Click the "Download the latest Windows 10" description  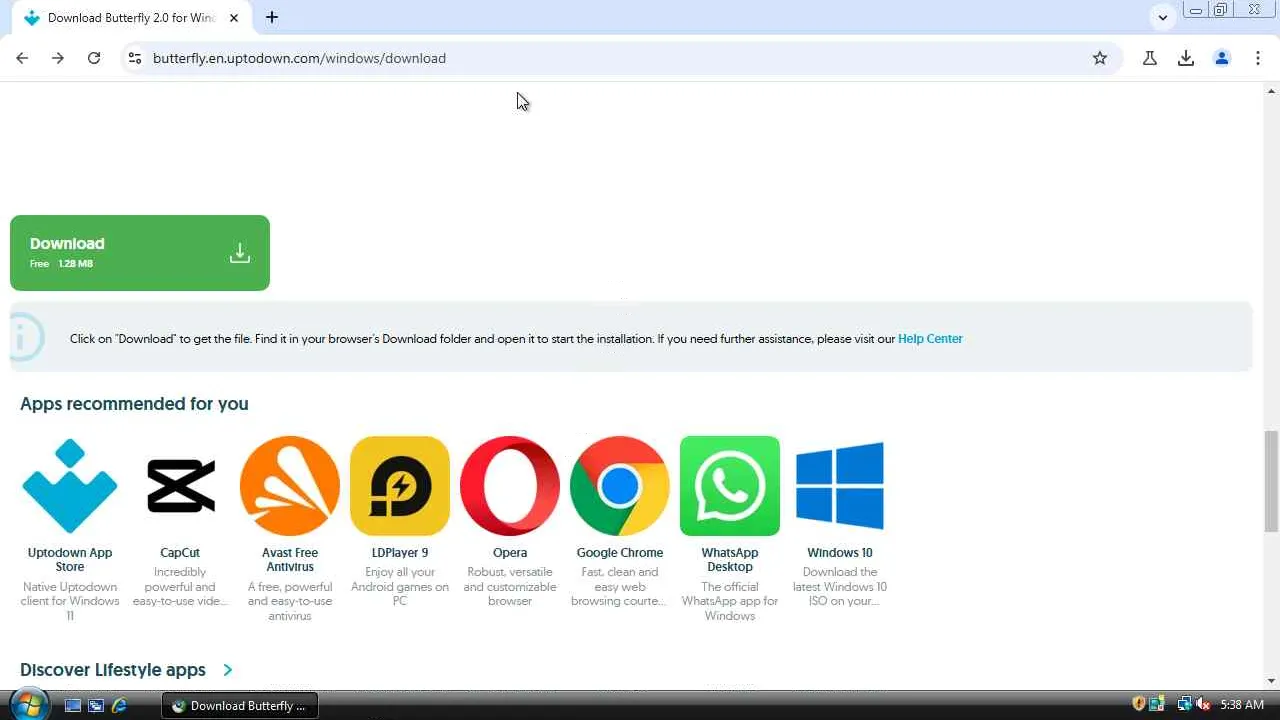click(840, 587)
